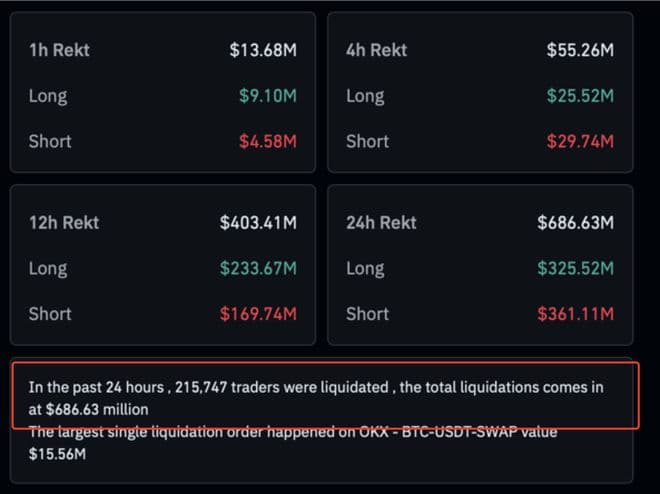Image resolution: width=660 pixels, height=494 pixels.
Task: Click the 12h short value $169.74M
Action: pos(258,314)
